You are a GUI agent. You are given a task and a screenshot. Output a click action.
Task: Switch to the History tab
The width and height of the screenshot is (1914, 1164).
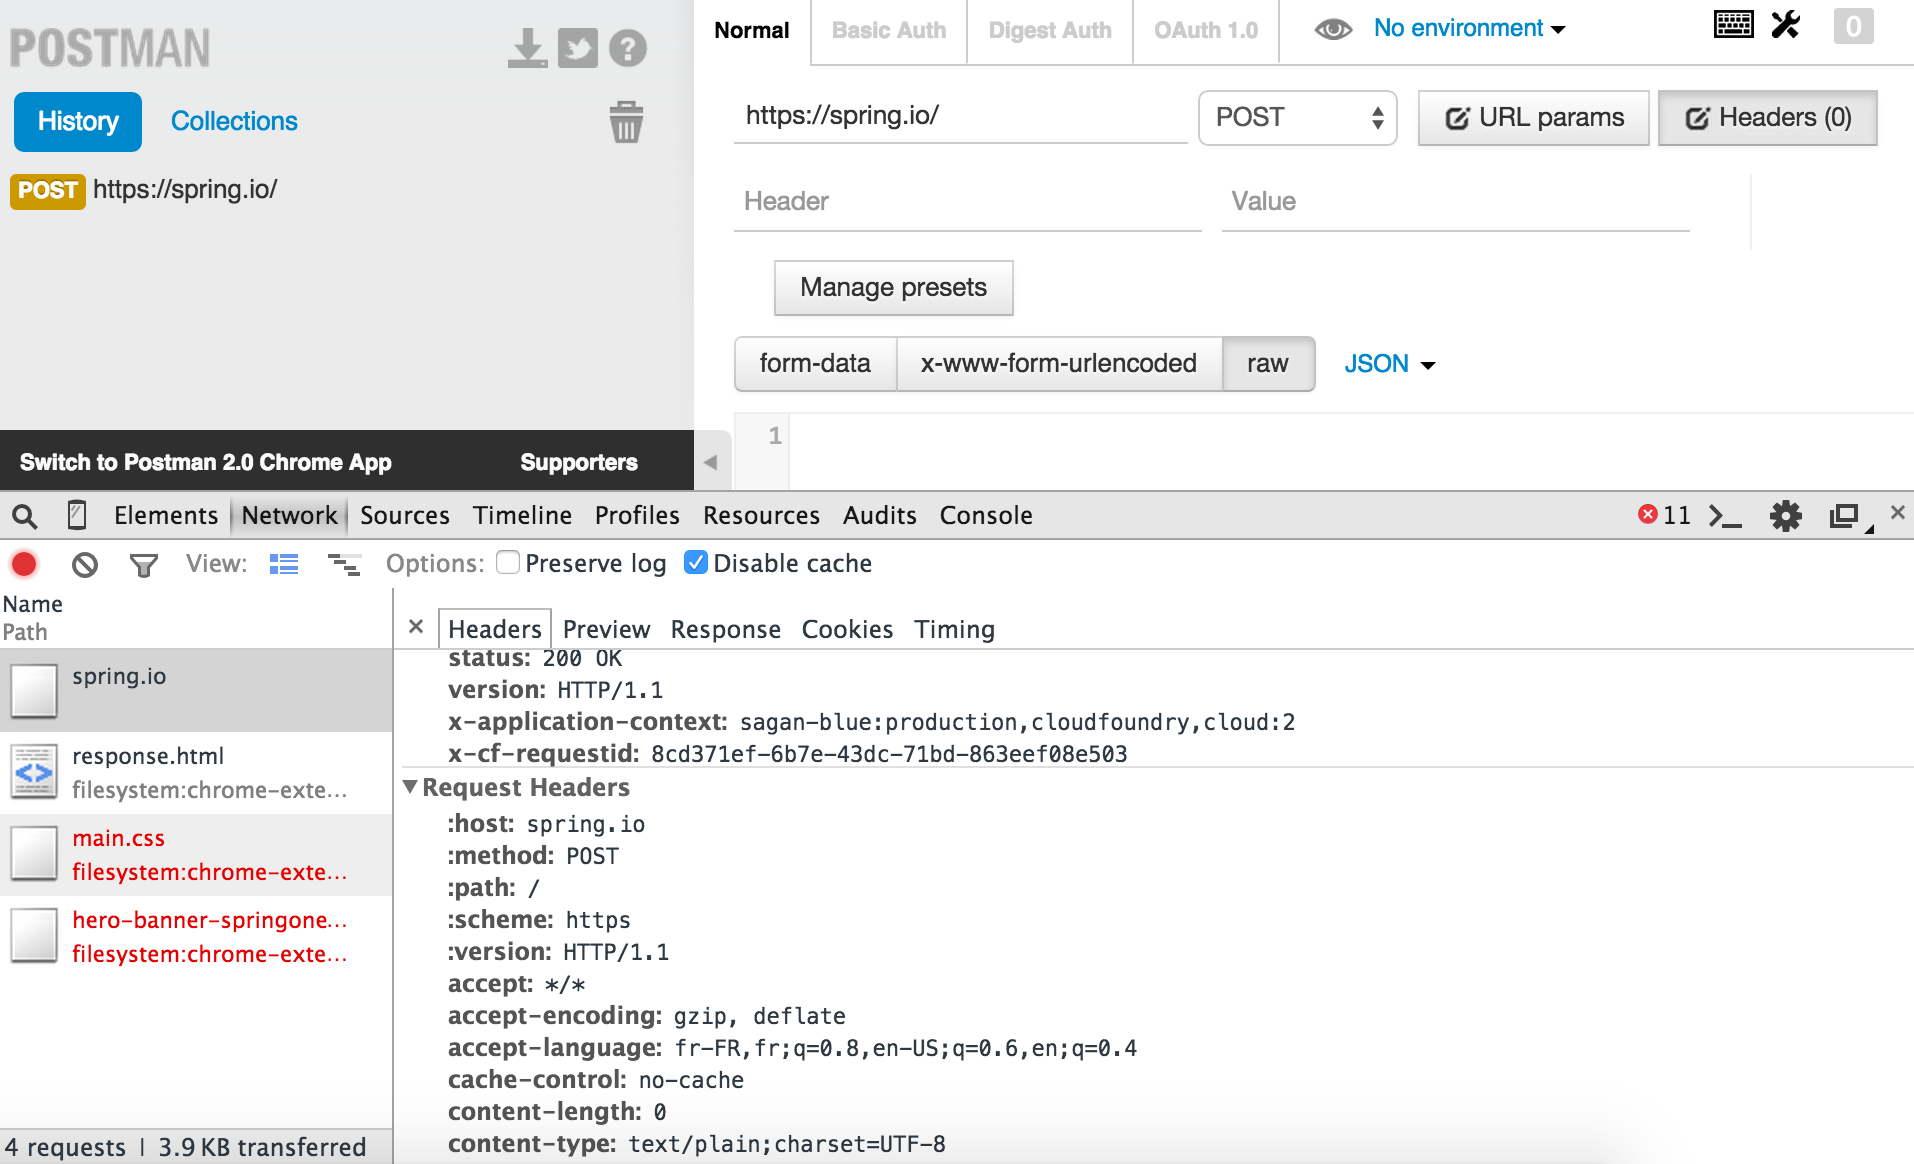pyautogui.click(x=78, y=122)
